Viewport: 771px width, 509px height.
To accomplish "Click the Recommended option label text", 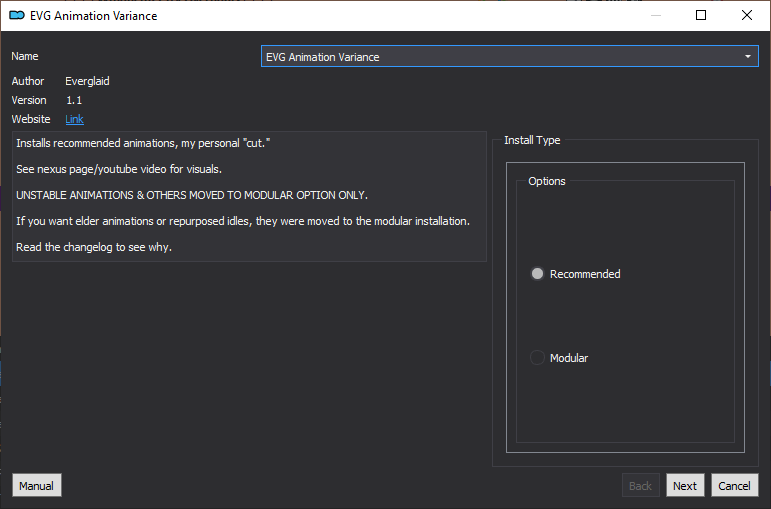I will pos(585,274).
